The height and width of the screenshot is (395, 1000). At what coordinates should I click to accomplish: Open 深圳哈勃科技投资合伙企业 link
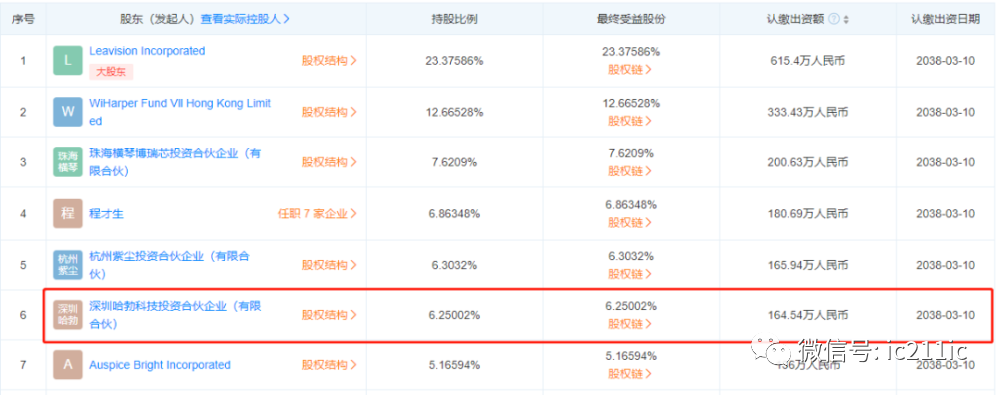(x=175, y=315)
